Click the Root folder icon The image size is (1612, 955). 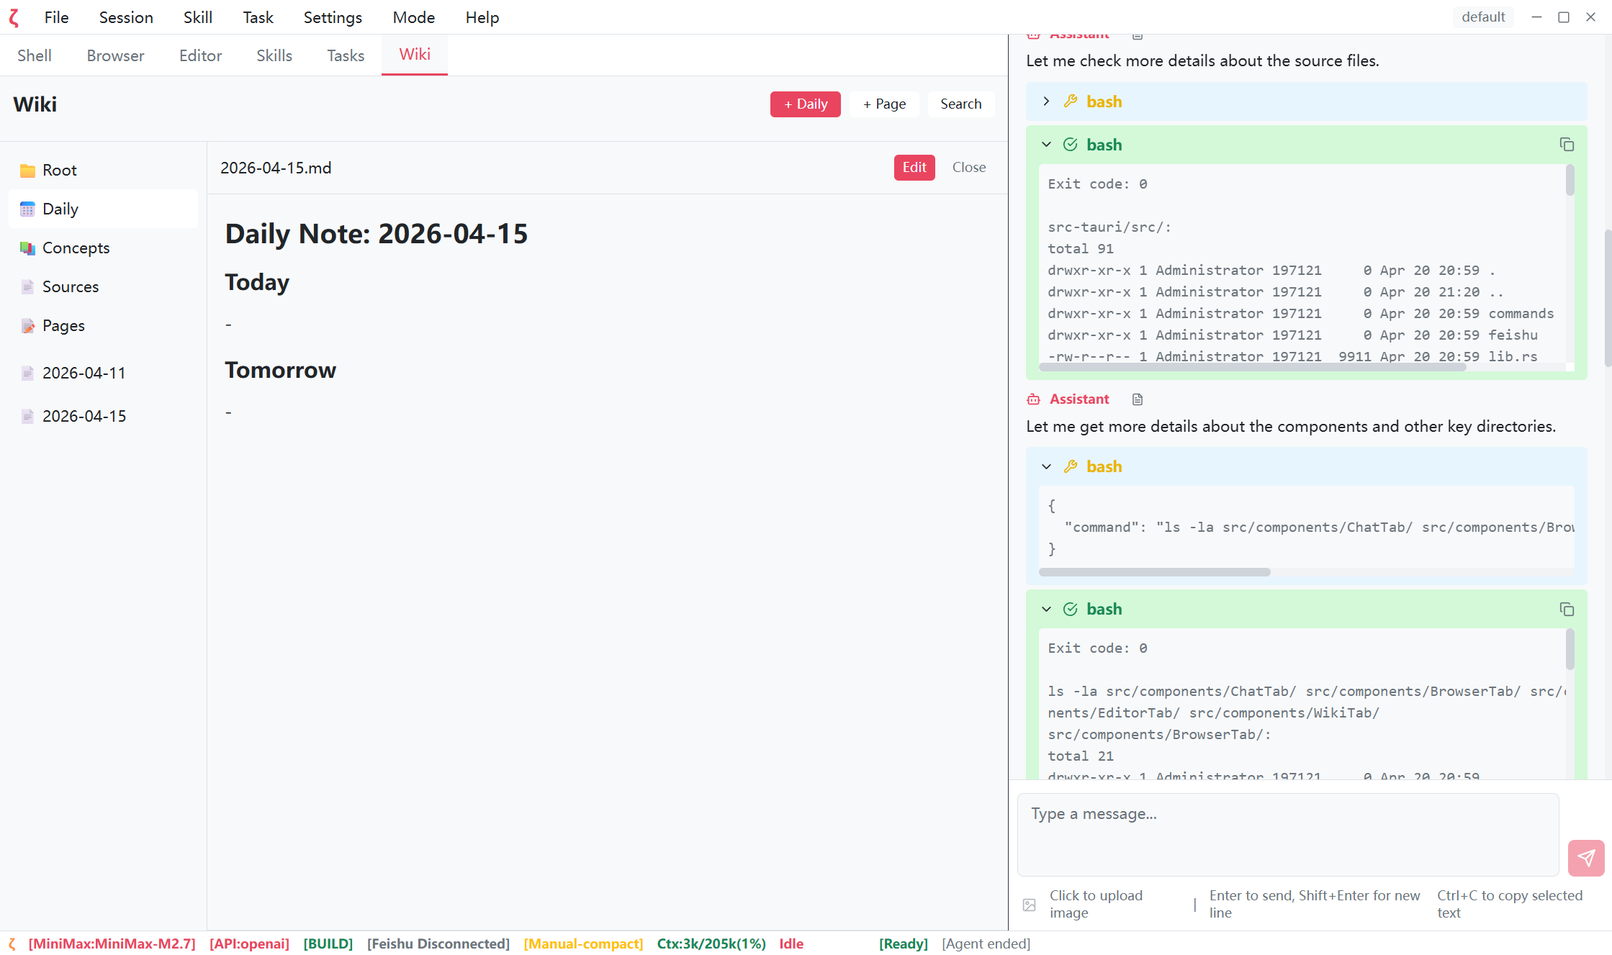(x=28, y=170)
